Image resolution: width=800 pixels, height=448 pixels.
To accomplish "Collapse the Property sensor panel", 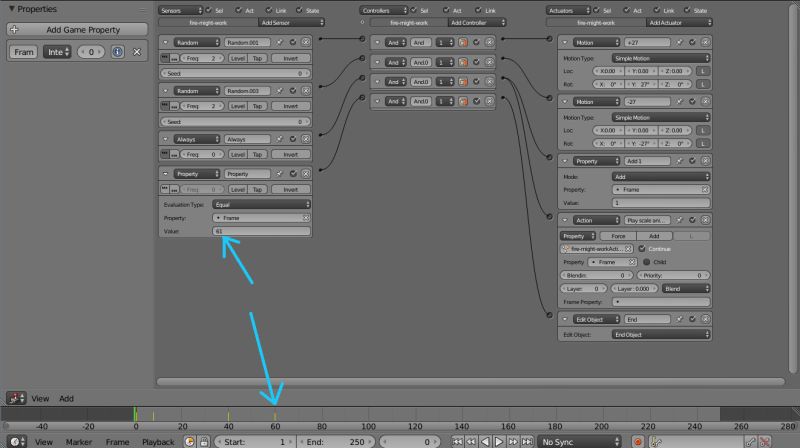I will pos(165,173).
